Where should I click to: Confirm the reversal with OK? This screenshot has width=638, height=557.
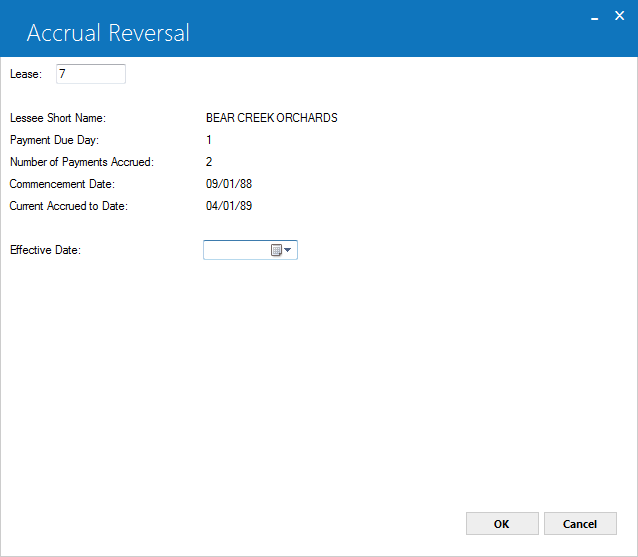(502, 524)
